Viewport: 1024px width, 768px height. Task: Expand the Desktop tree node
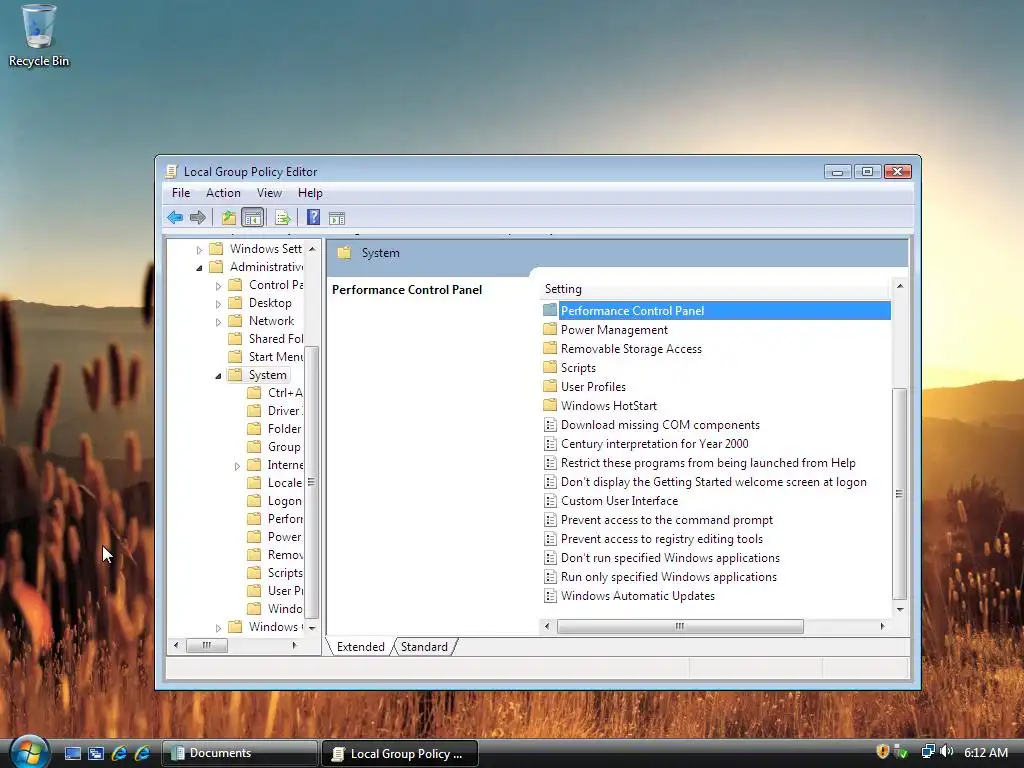pos(218,304)
